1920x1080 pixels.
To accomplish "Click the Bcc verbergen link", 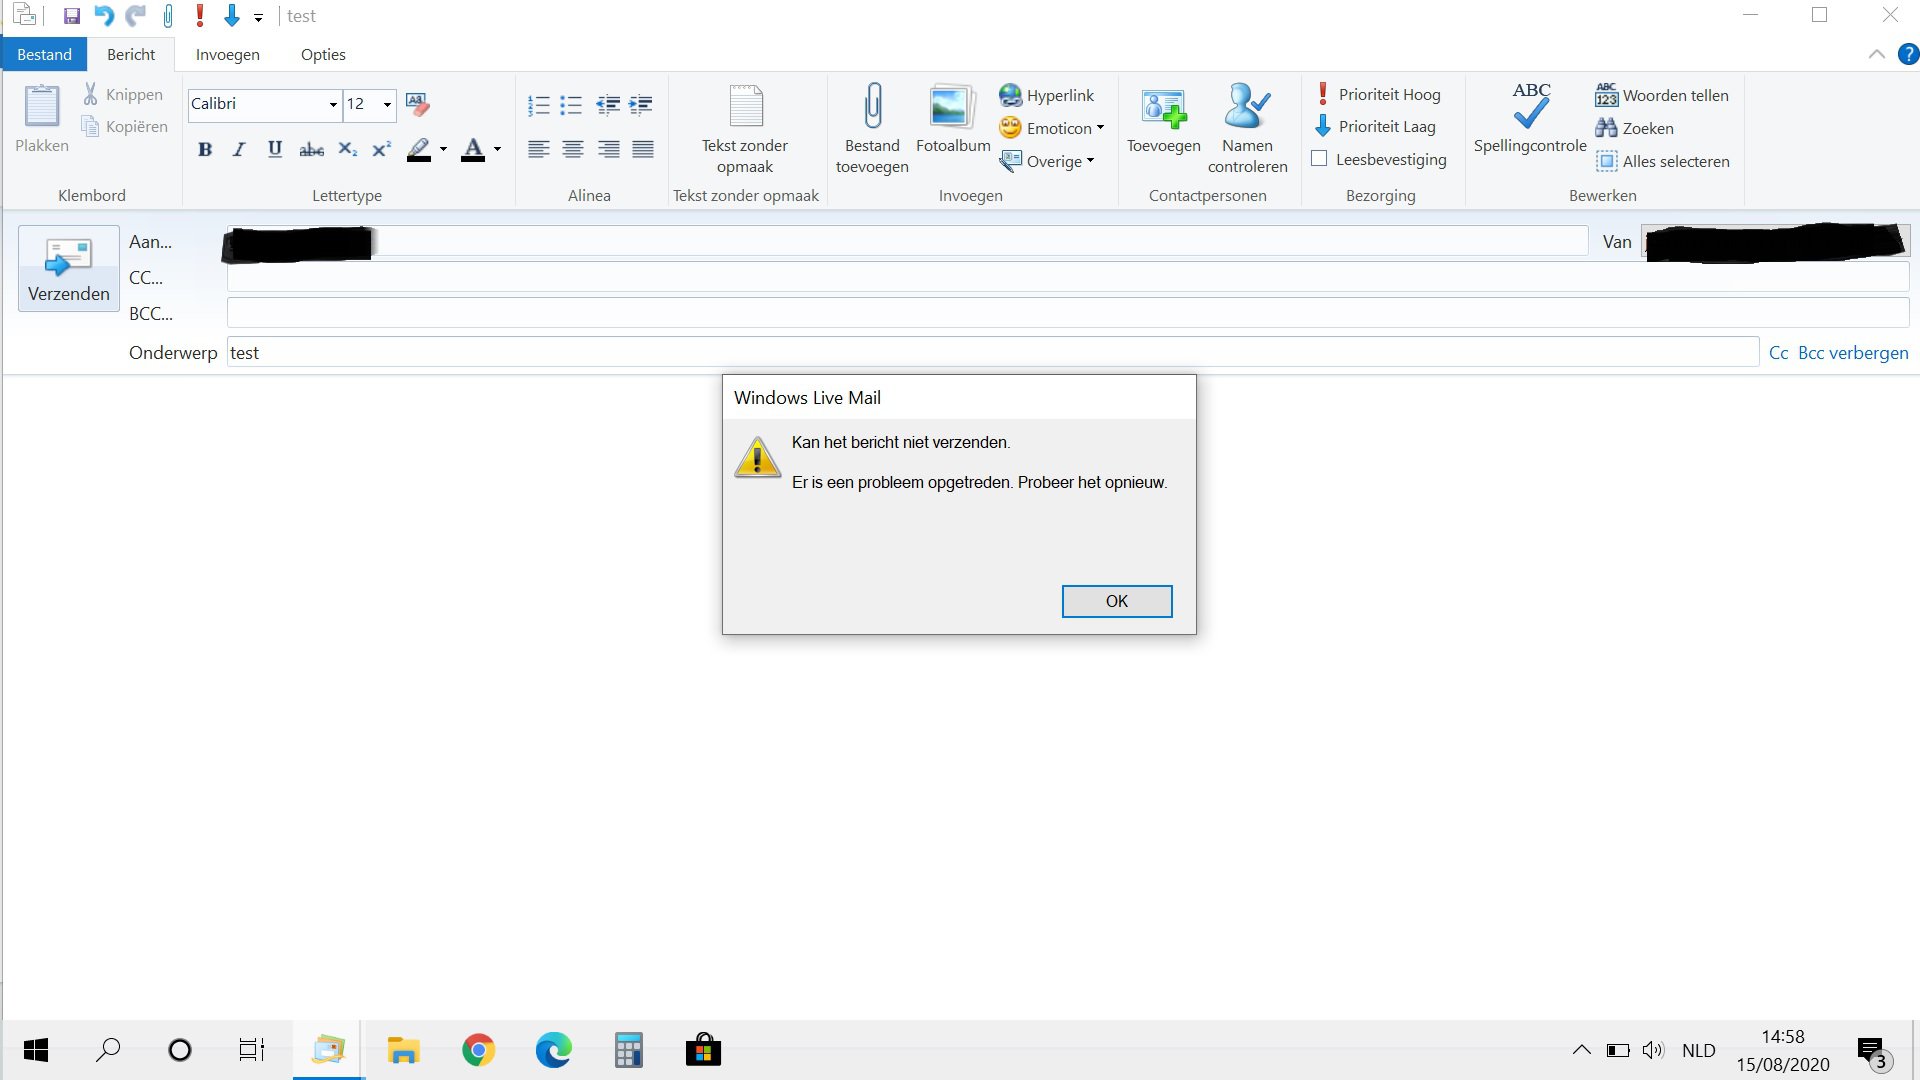I will click(x=1852, y=353).
